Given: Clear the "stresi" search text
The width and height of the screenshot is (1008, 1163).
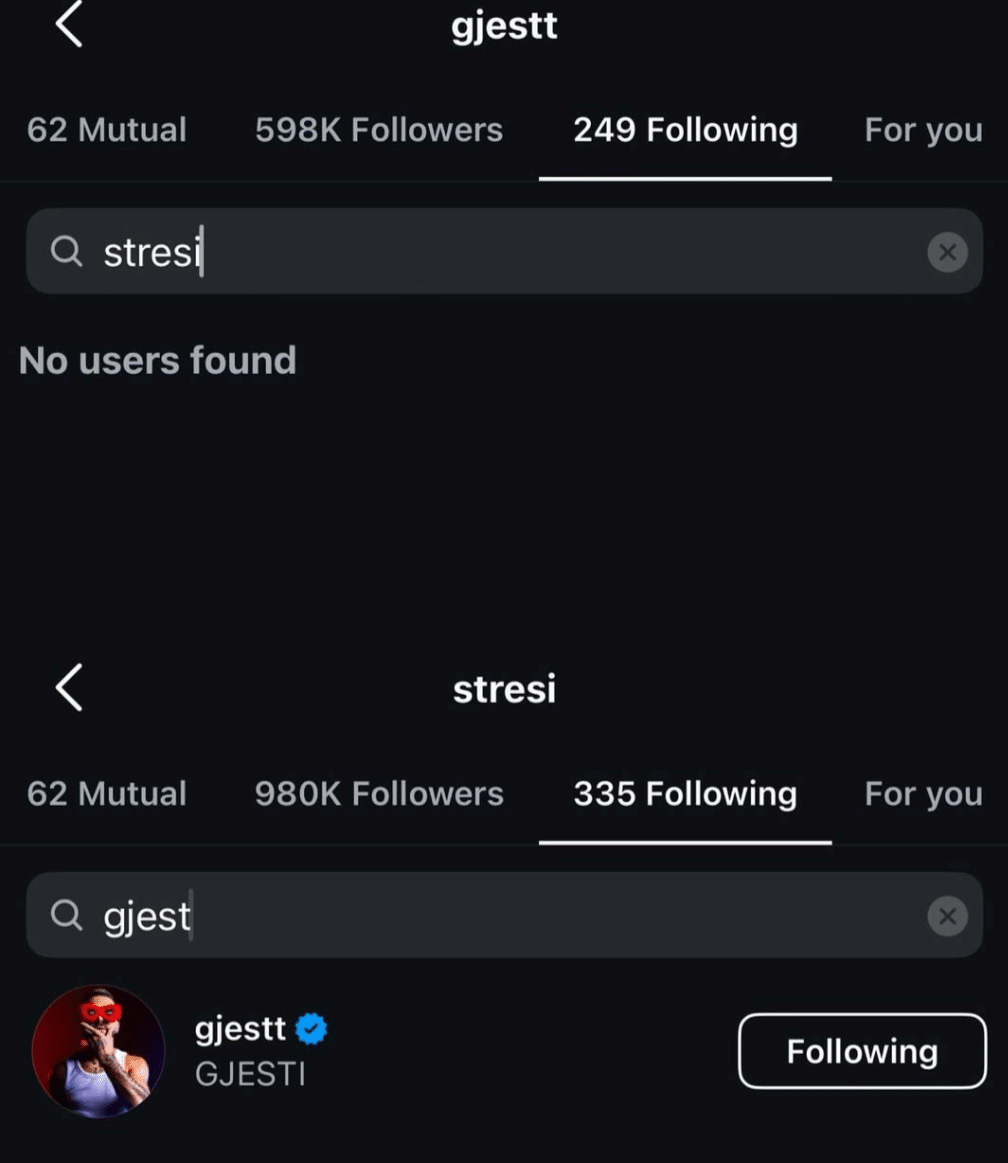Looking at the screenshot, I should (x=947, y=252).
